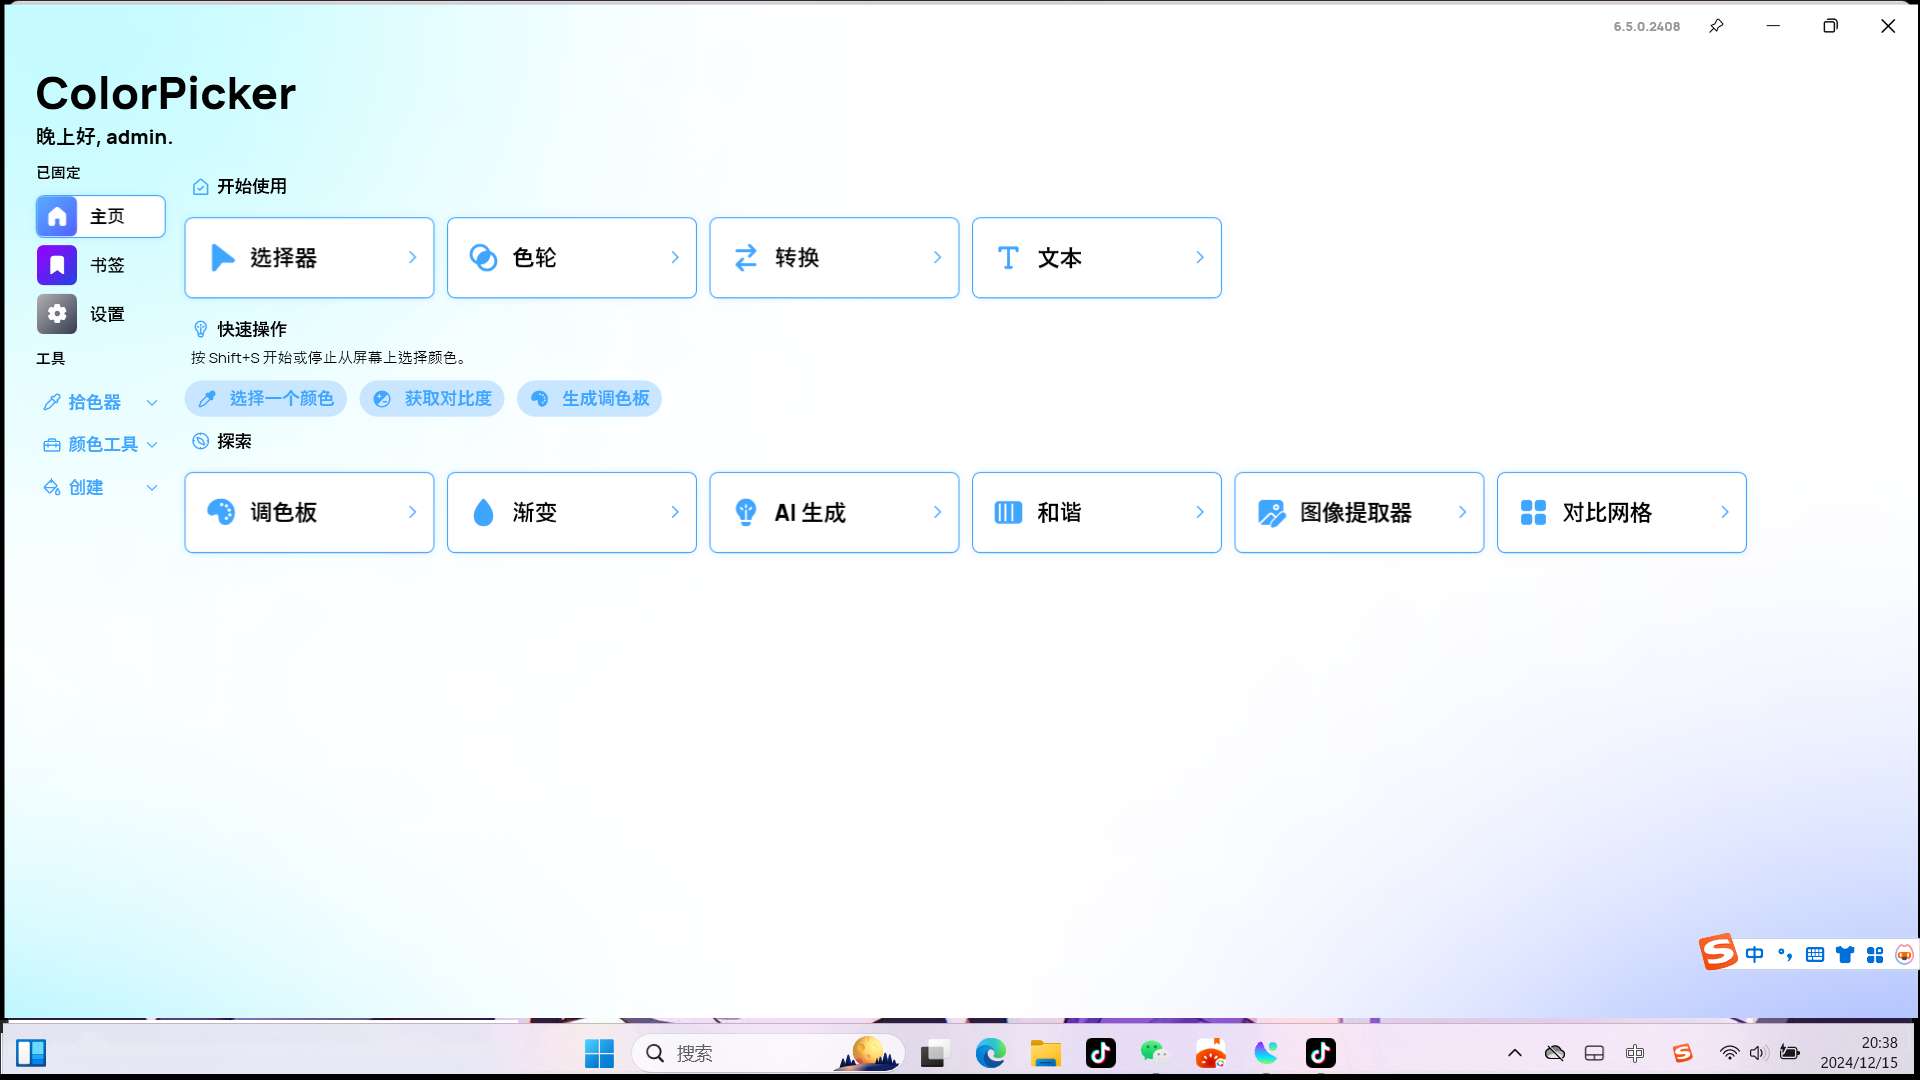Click the Sogou input 中 language toggle
1920x1080 pixels.
1754,954
